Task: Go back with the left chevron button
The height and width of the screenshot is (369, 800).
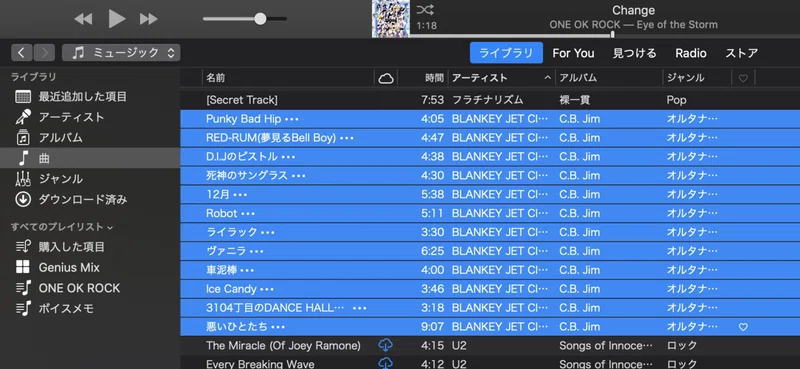Action: (21, 53)
